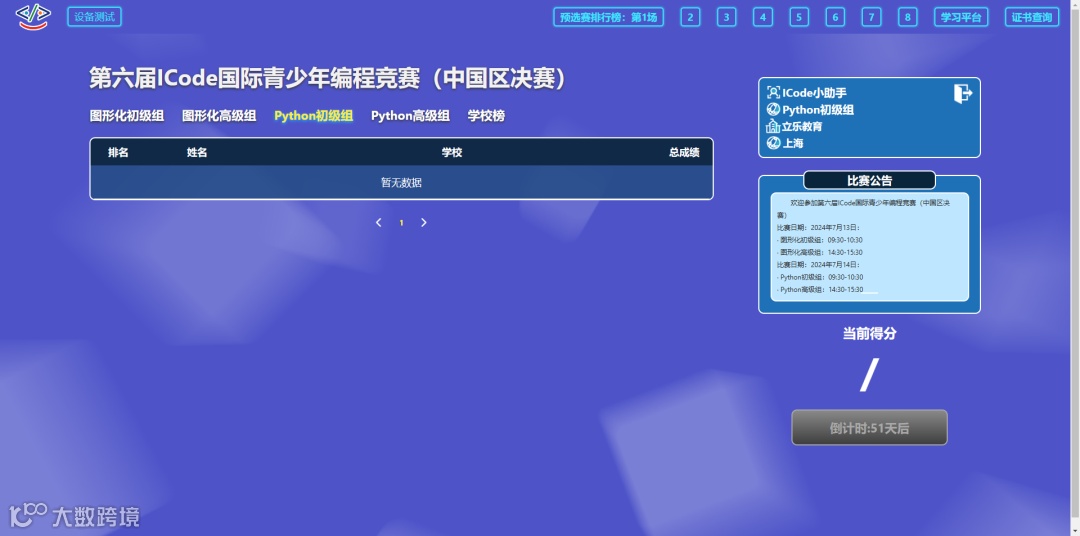Go to next page with right chevron
Viewport: 1080px width, 536px height.
pyautogui.click(x=424, y=223)
